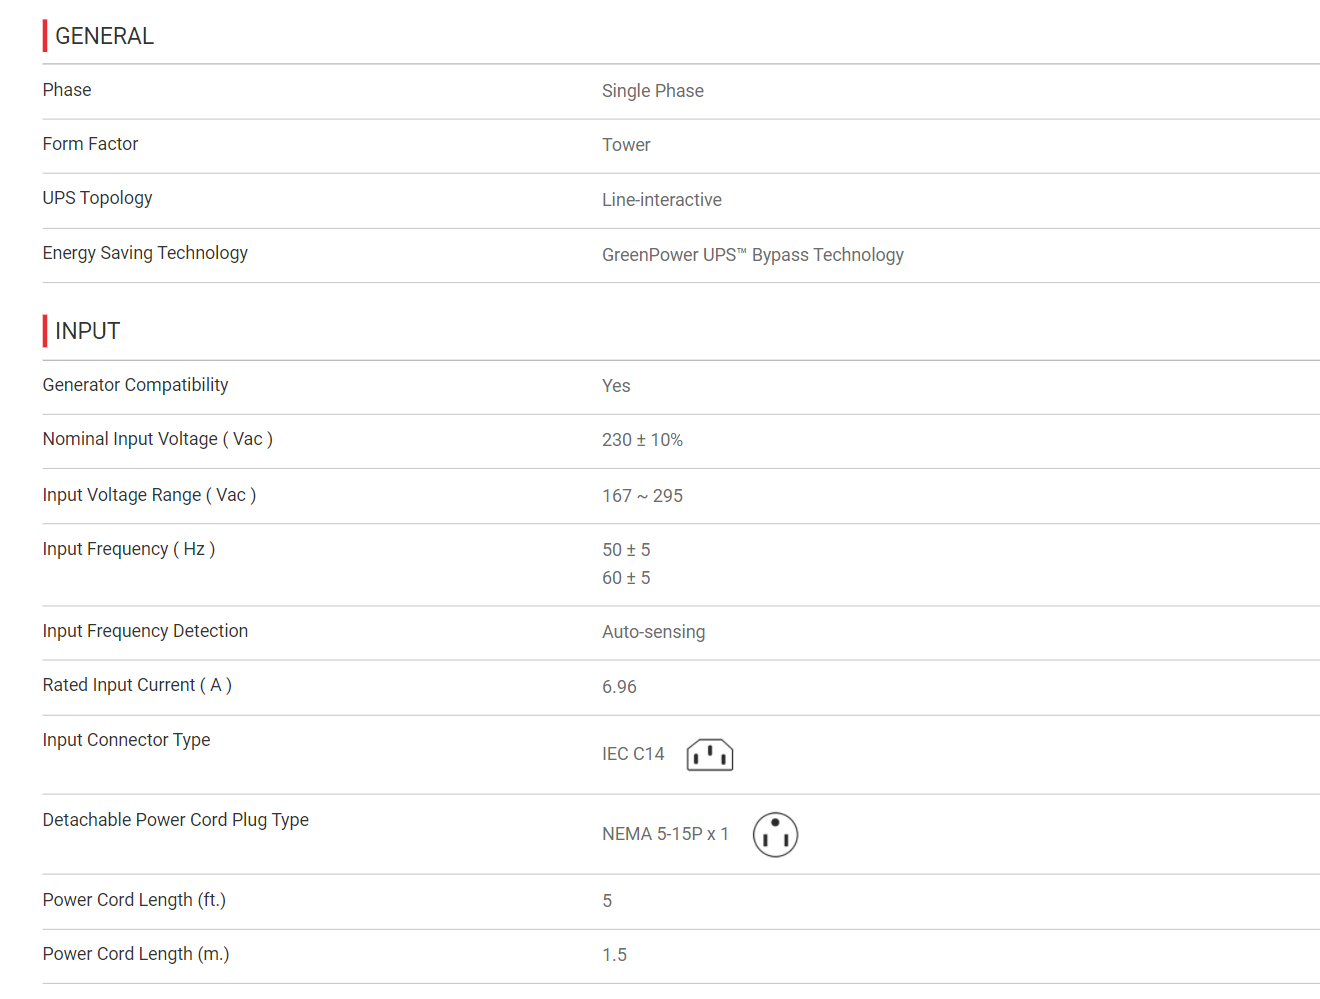Click the Phase label
Image resolution: width=1320 pixels, height=999 pixels.
click(67, 90)
